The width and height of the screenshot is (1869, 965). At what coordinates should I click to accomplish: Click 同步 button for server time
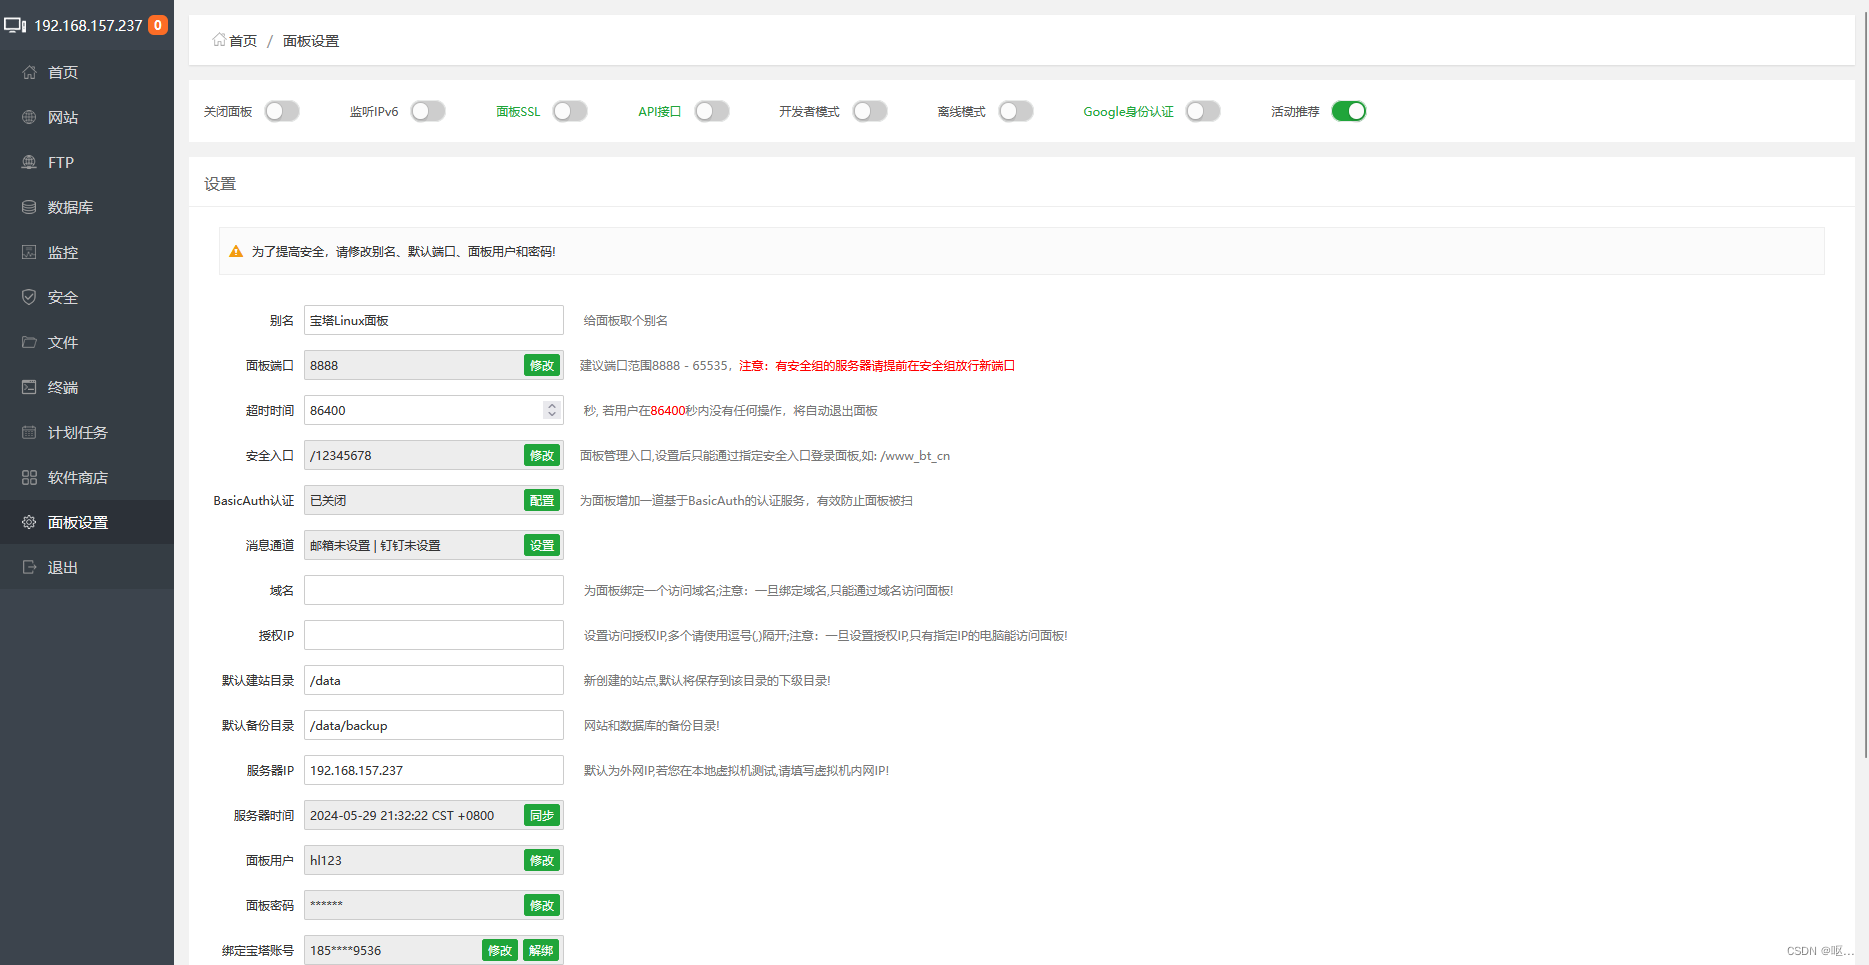[541, 815]
